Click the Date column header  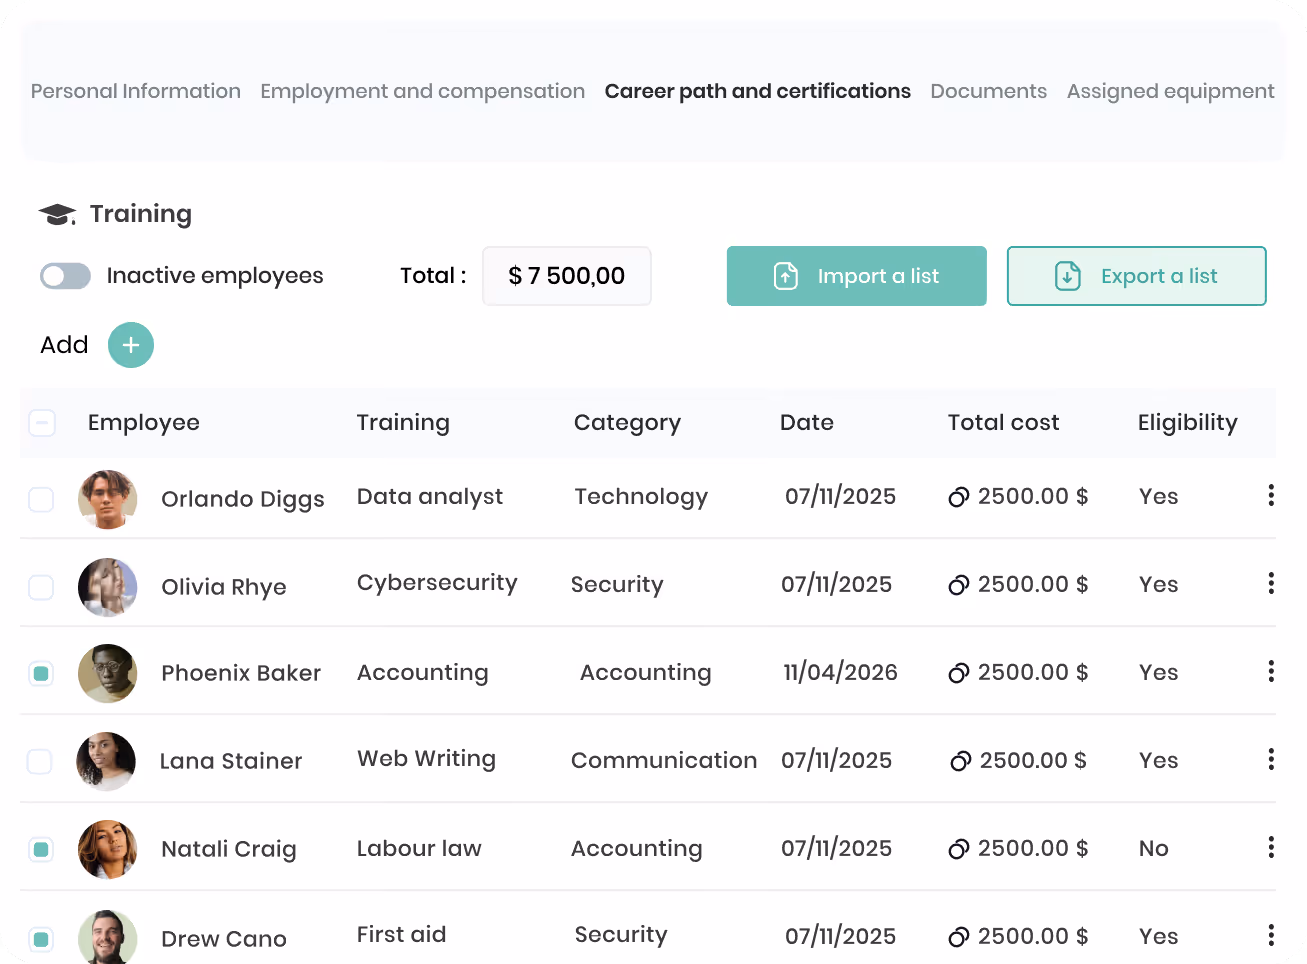807,423
